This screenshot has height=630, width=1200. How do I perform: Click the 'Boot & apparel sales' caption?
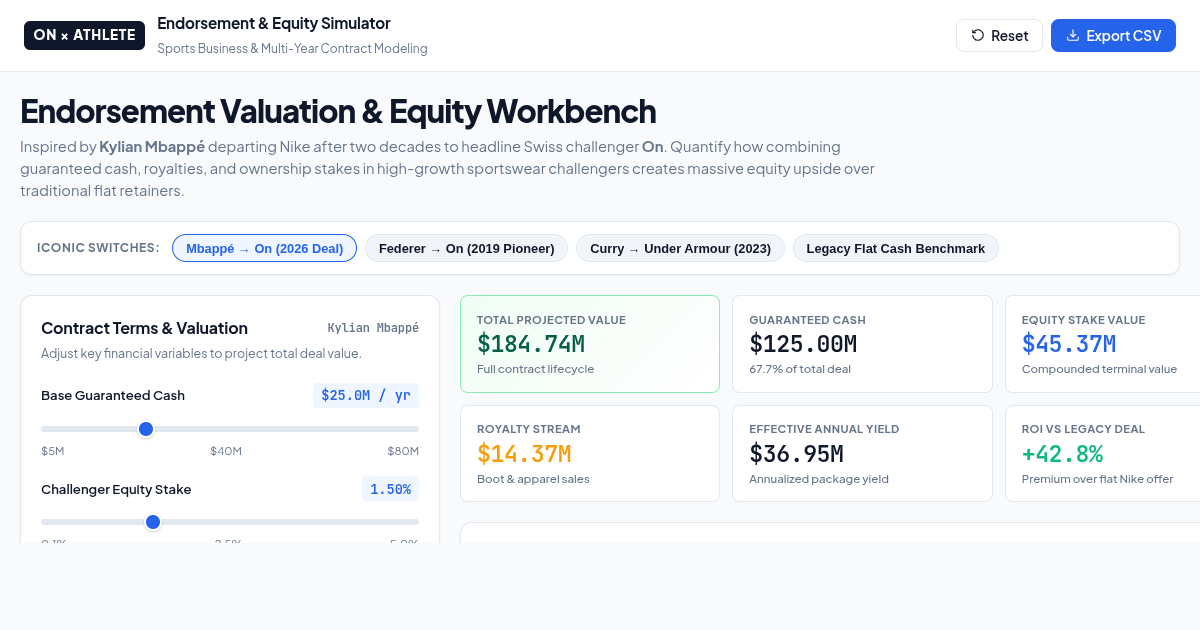[533, 479]
